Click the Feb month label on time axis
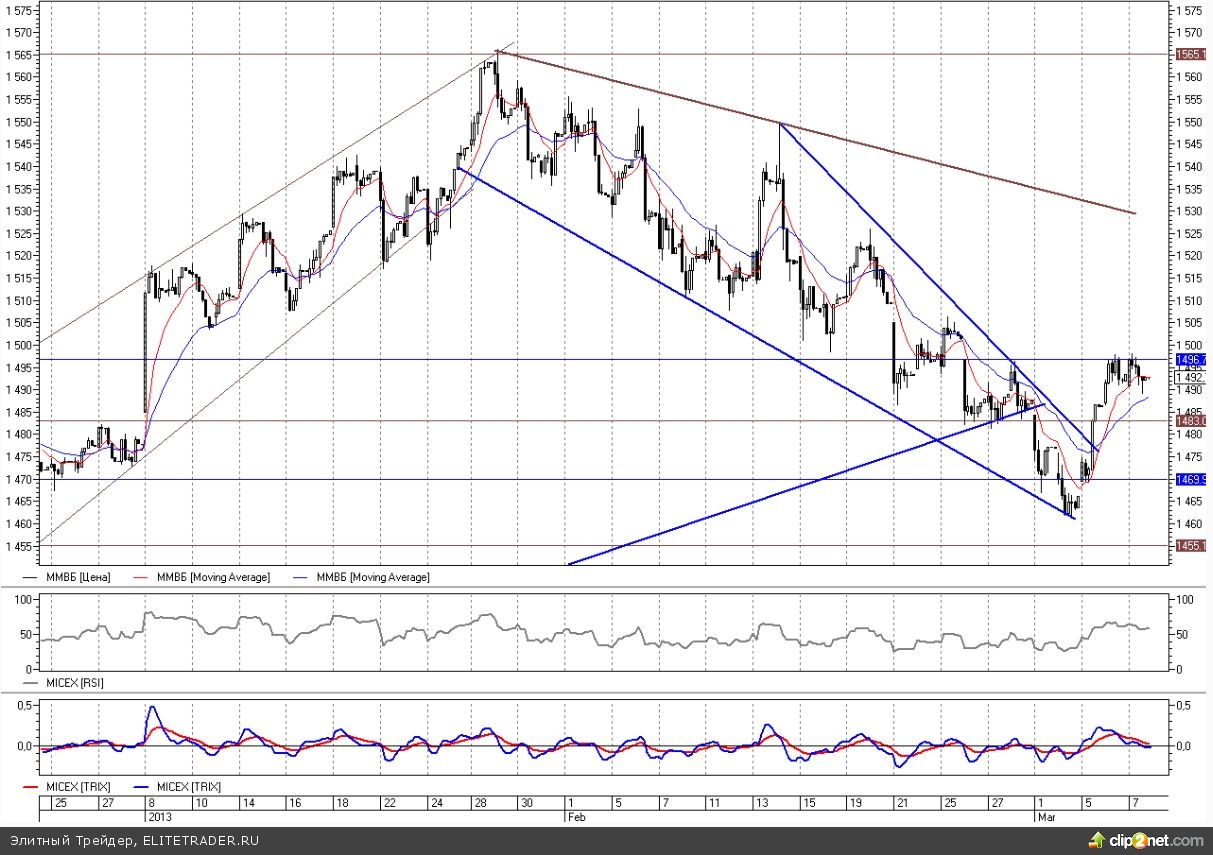Image resolution: width=1213 pixels, height=855 pixels. (574, 815)
